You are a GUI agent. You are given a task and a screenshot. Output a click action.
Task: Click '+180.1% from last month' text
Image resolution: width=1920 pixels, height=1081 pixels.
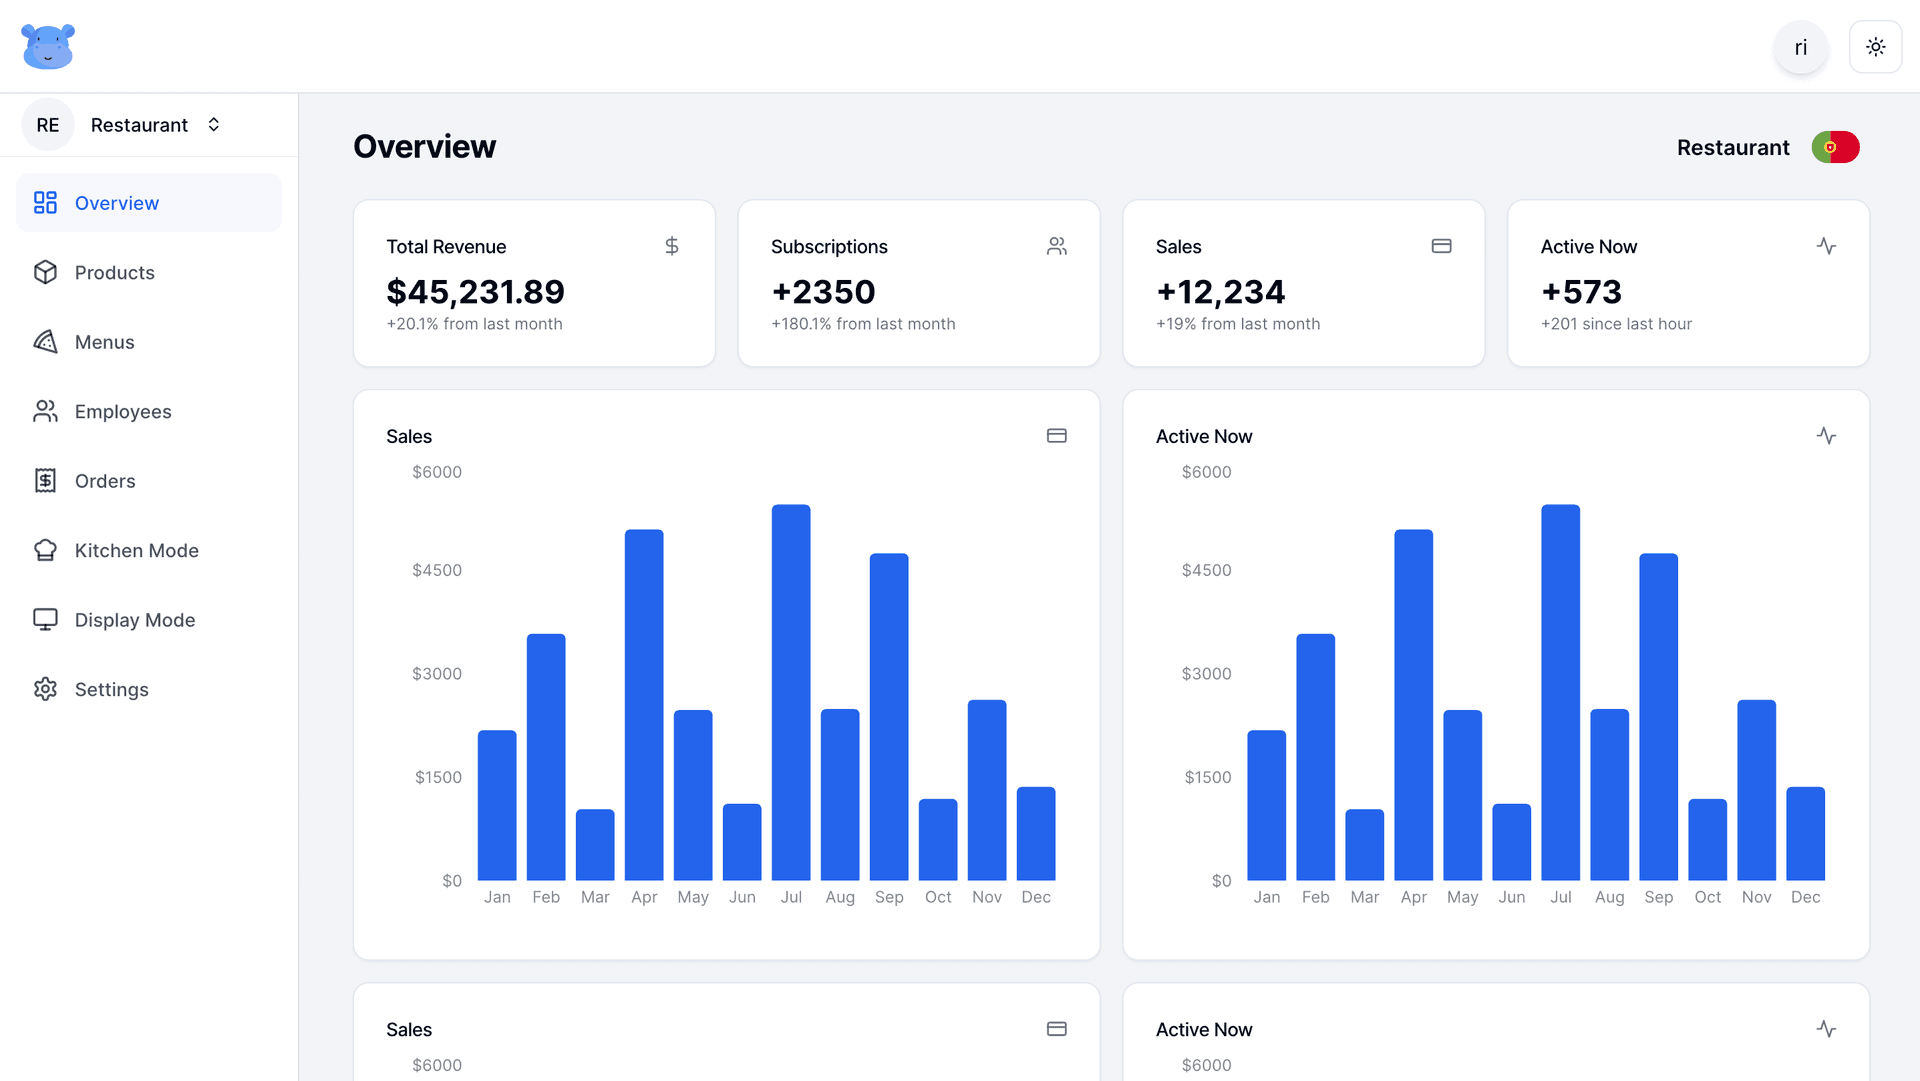click(863, 324)
